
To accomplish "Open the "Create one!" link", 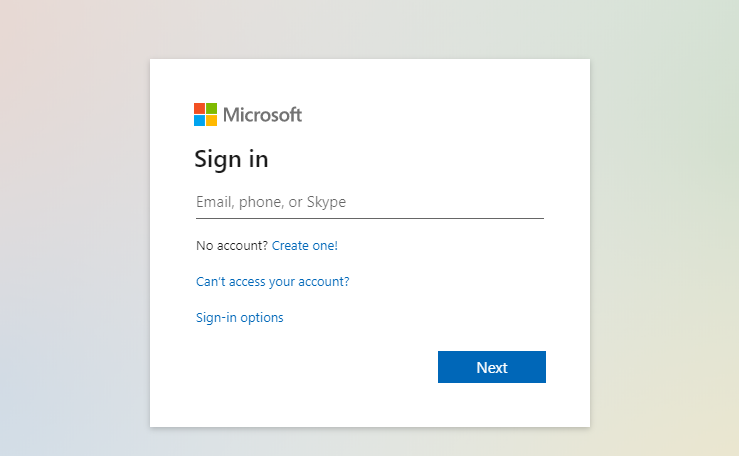I will [x=305, y=245].
